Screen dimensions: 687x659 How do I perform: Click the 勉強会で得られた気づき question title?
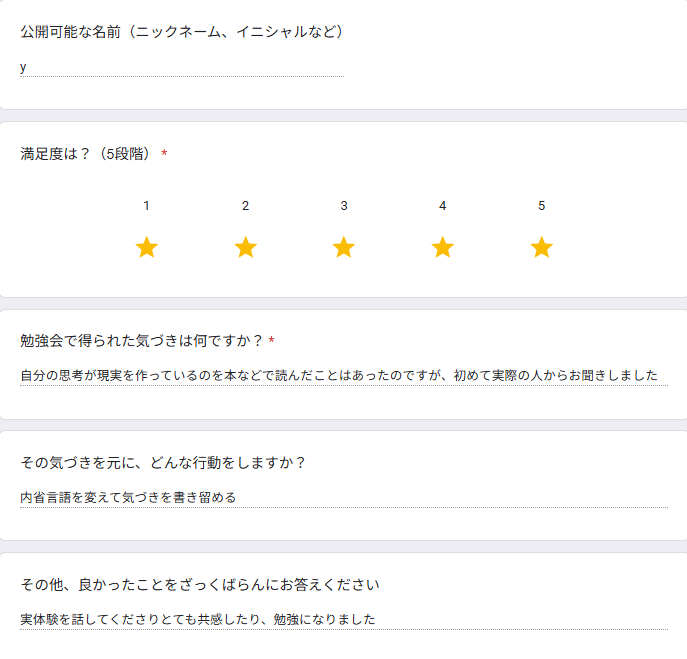pyautogui.click(x=141, y=341)
